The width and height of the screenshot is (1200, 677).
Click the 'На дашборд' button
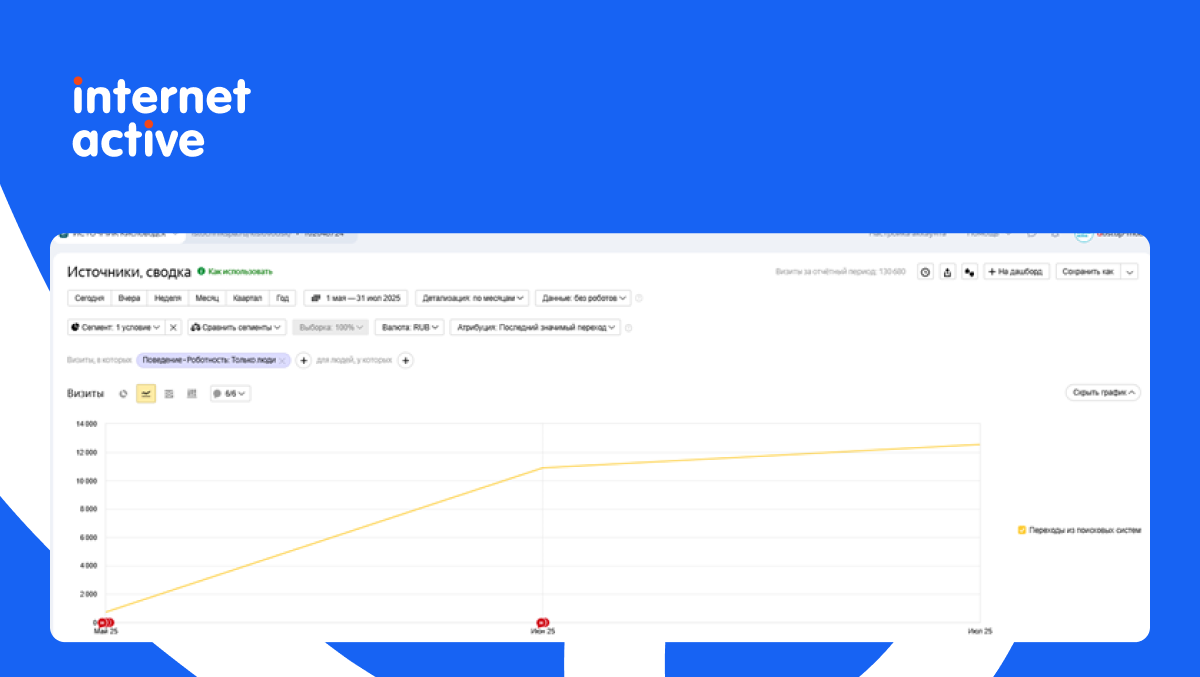(1016, 272)
